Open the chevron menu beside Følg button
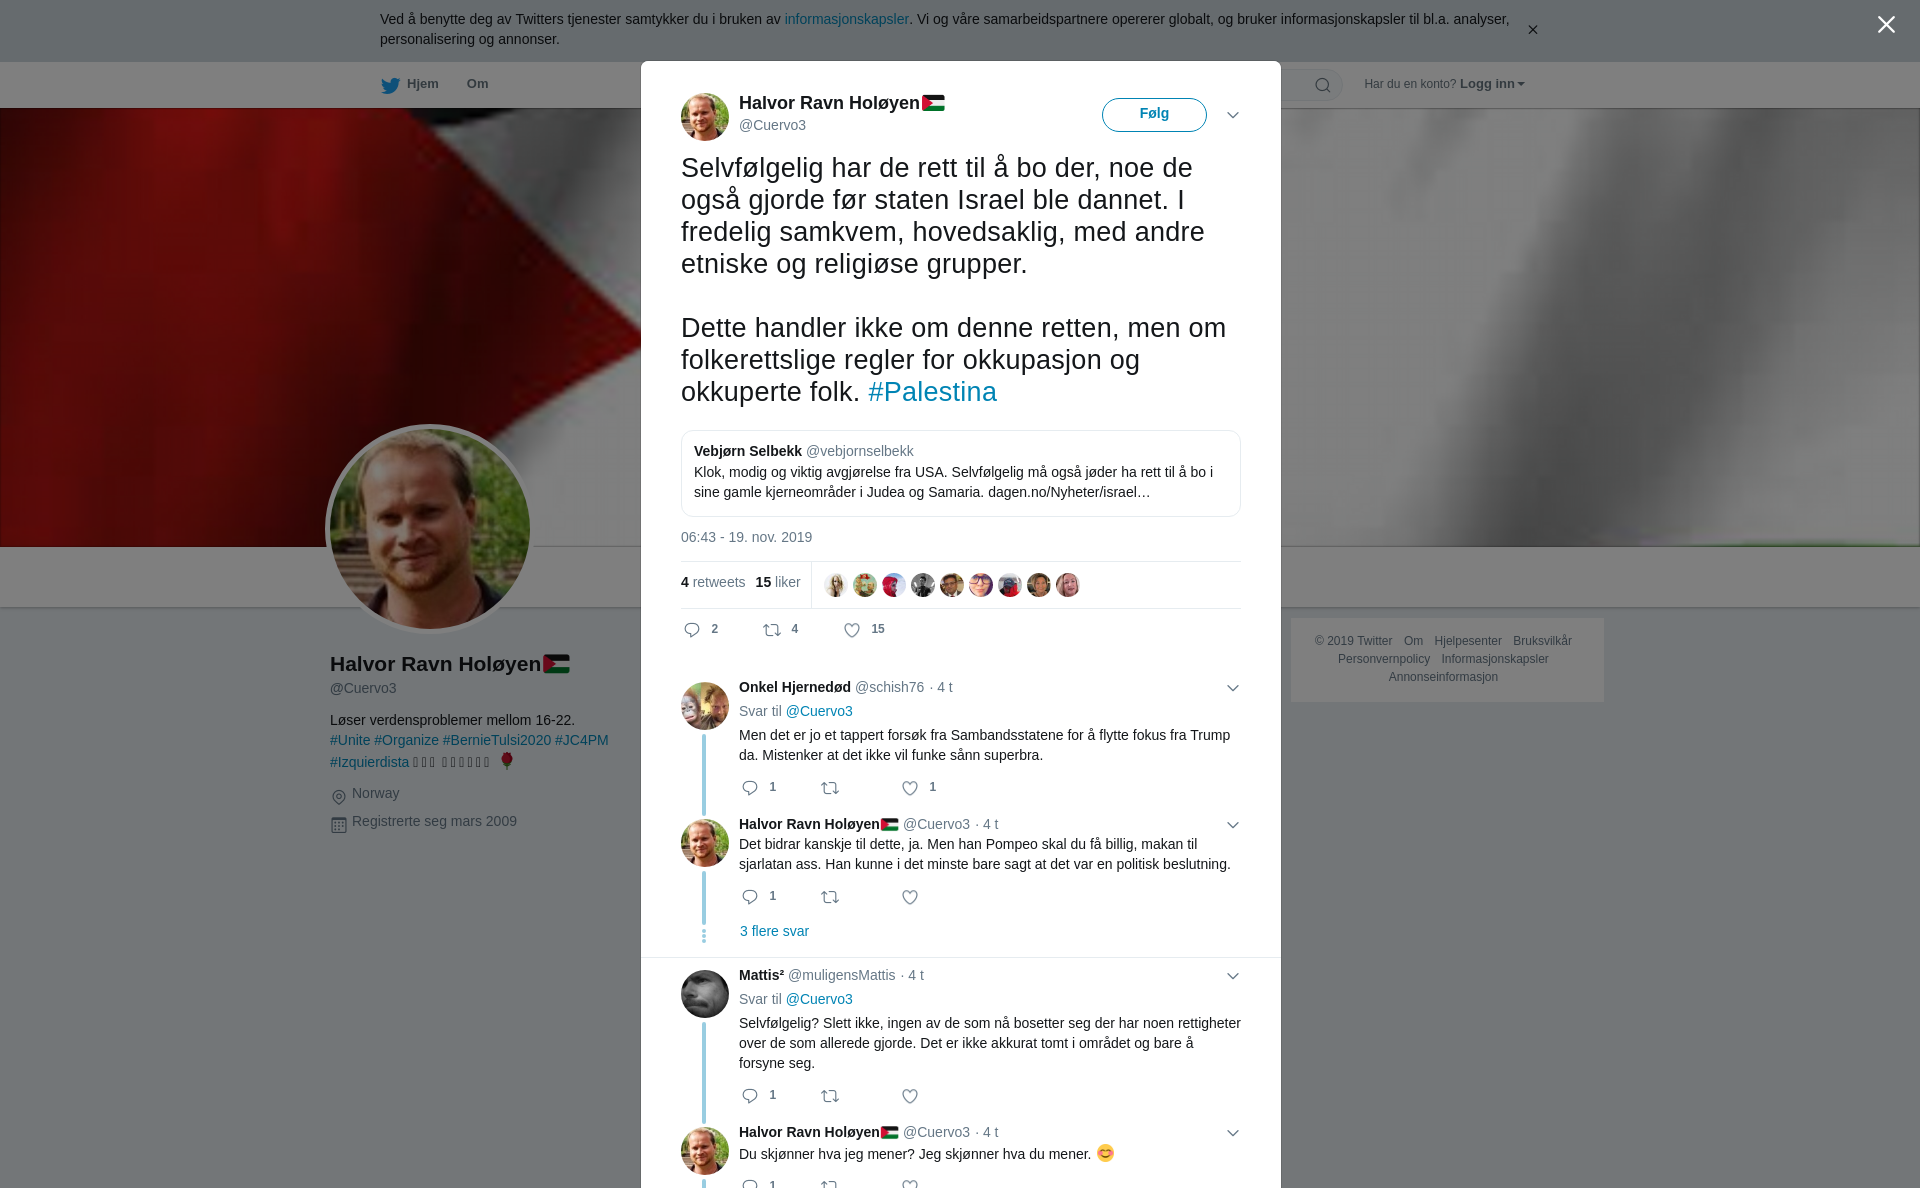This screenshot has width=1920, height=1188. point(1233,115)
